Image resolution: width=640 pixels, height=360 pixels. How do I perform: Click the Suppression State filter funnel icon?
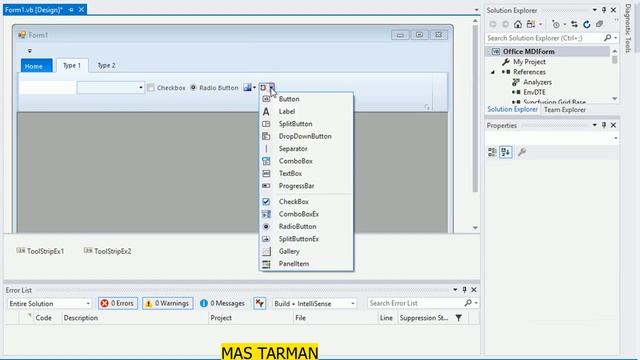tap(459, 318)
